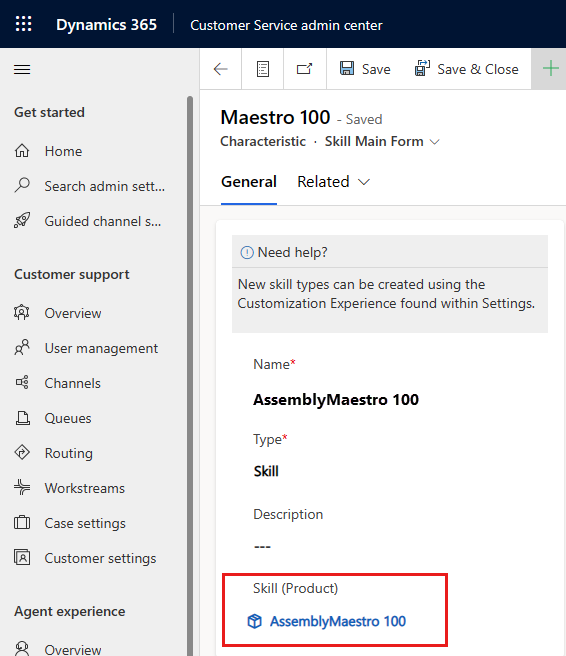Open record in new window icon
The width and height of the screenshot is (566, 656).
pyautogui.click(x=305, y=69)
